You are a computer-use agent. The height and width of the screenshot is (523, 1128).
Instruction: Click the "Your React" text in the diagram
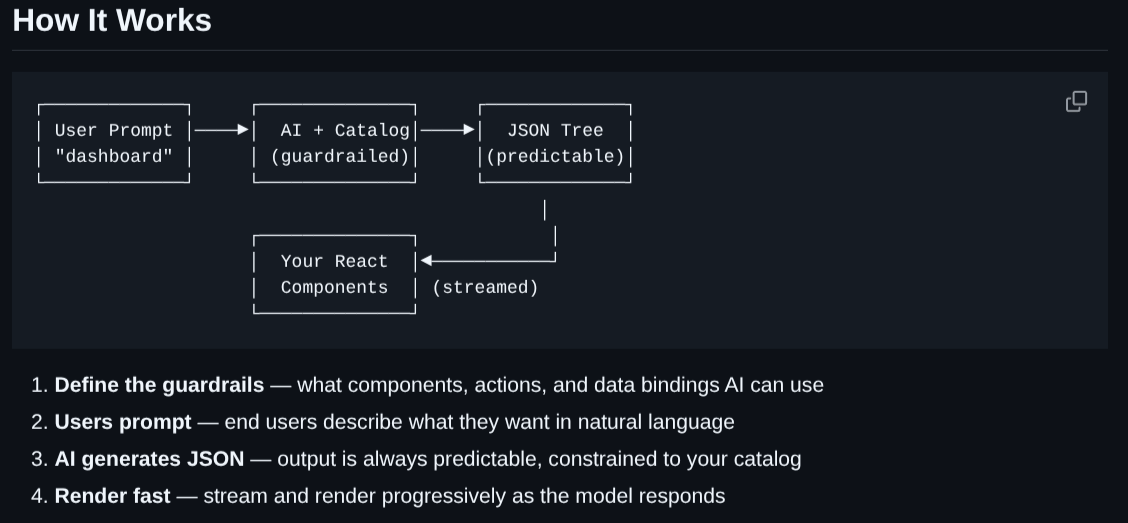coord(333,261)
